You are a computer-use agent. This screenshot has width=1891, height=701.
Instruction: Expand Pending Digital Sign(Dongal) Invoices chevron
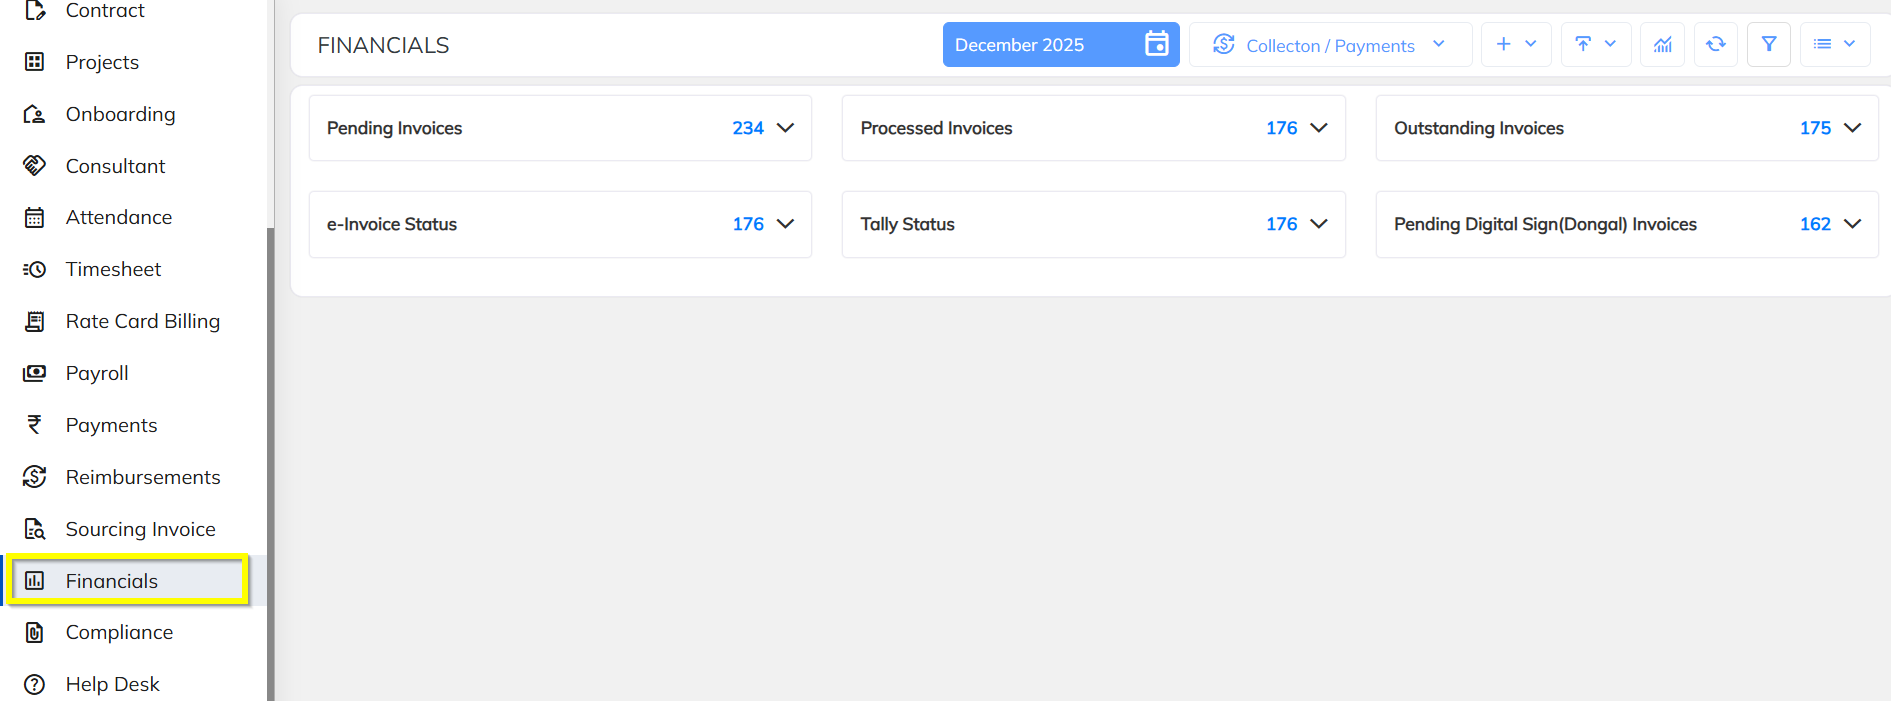coord(1852,224)
